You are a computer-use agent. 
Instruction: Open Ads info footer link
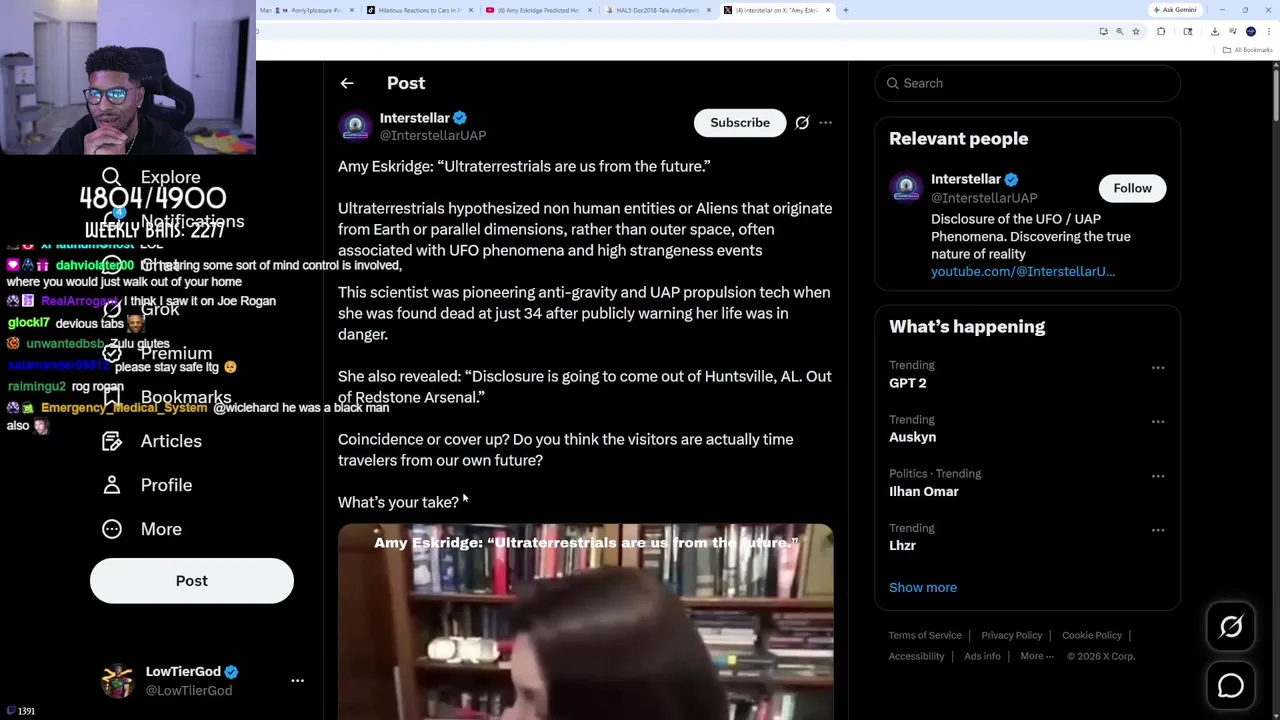point(982,656)
